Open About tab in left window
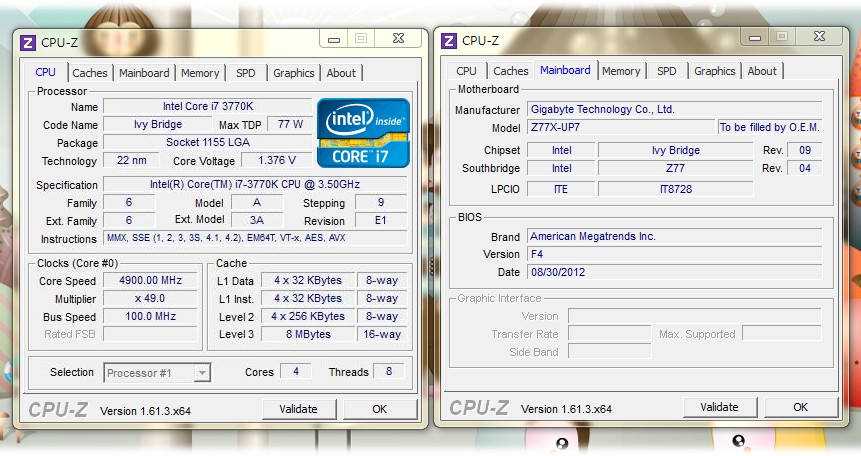The image size is (861, 456). tap(341, 73)
